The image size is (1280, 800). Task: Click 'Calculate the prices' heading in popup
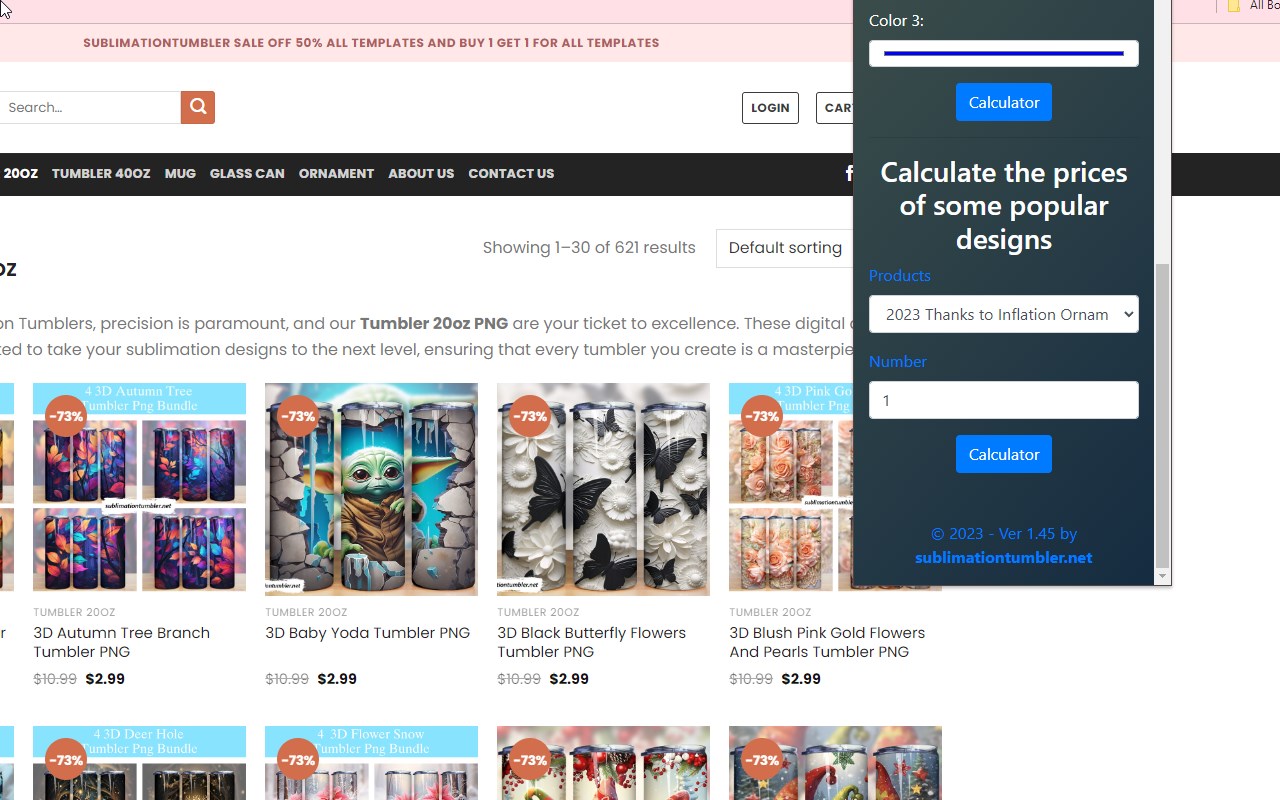(x=1004, y=205)
